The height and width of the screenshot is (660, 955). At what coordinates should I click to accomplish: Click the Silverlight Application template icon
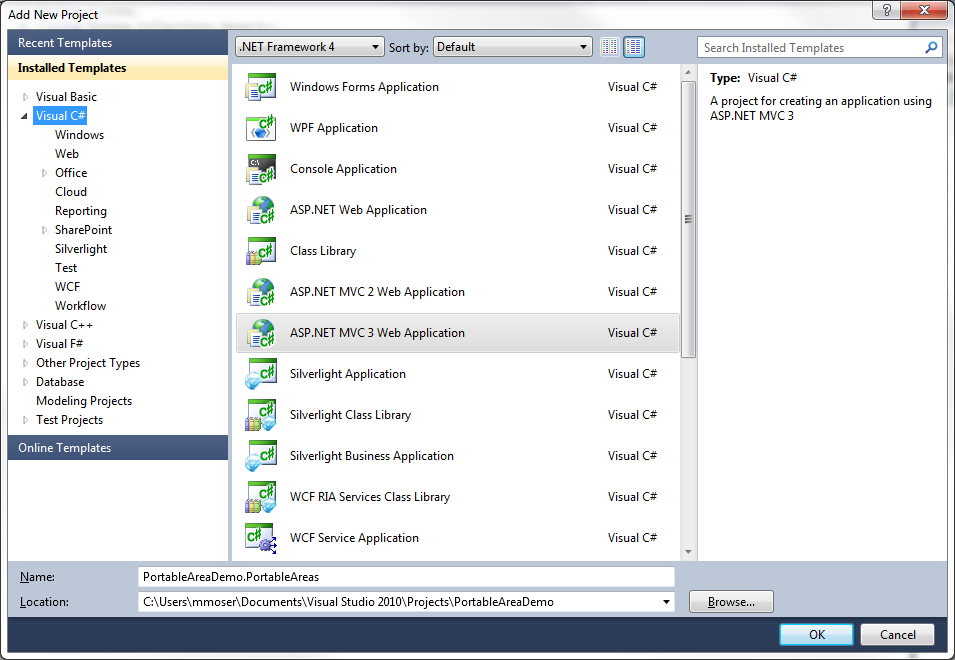point(261,374)
